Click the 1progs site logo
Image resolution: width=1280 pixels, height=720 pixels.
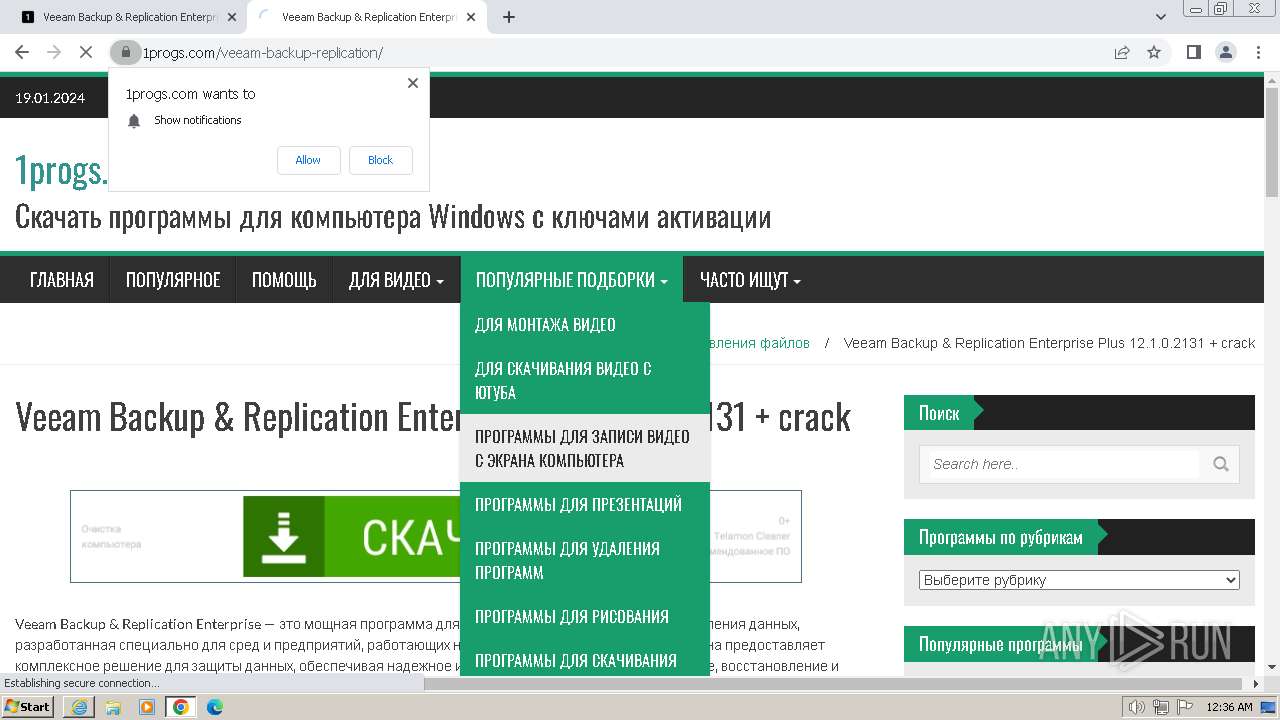[60, 170]
